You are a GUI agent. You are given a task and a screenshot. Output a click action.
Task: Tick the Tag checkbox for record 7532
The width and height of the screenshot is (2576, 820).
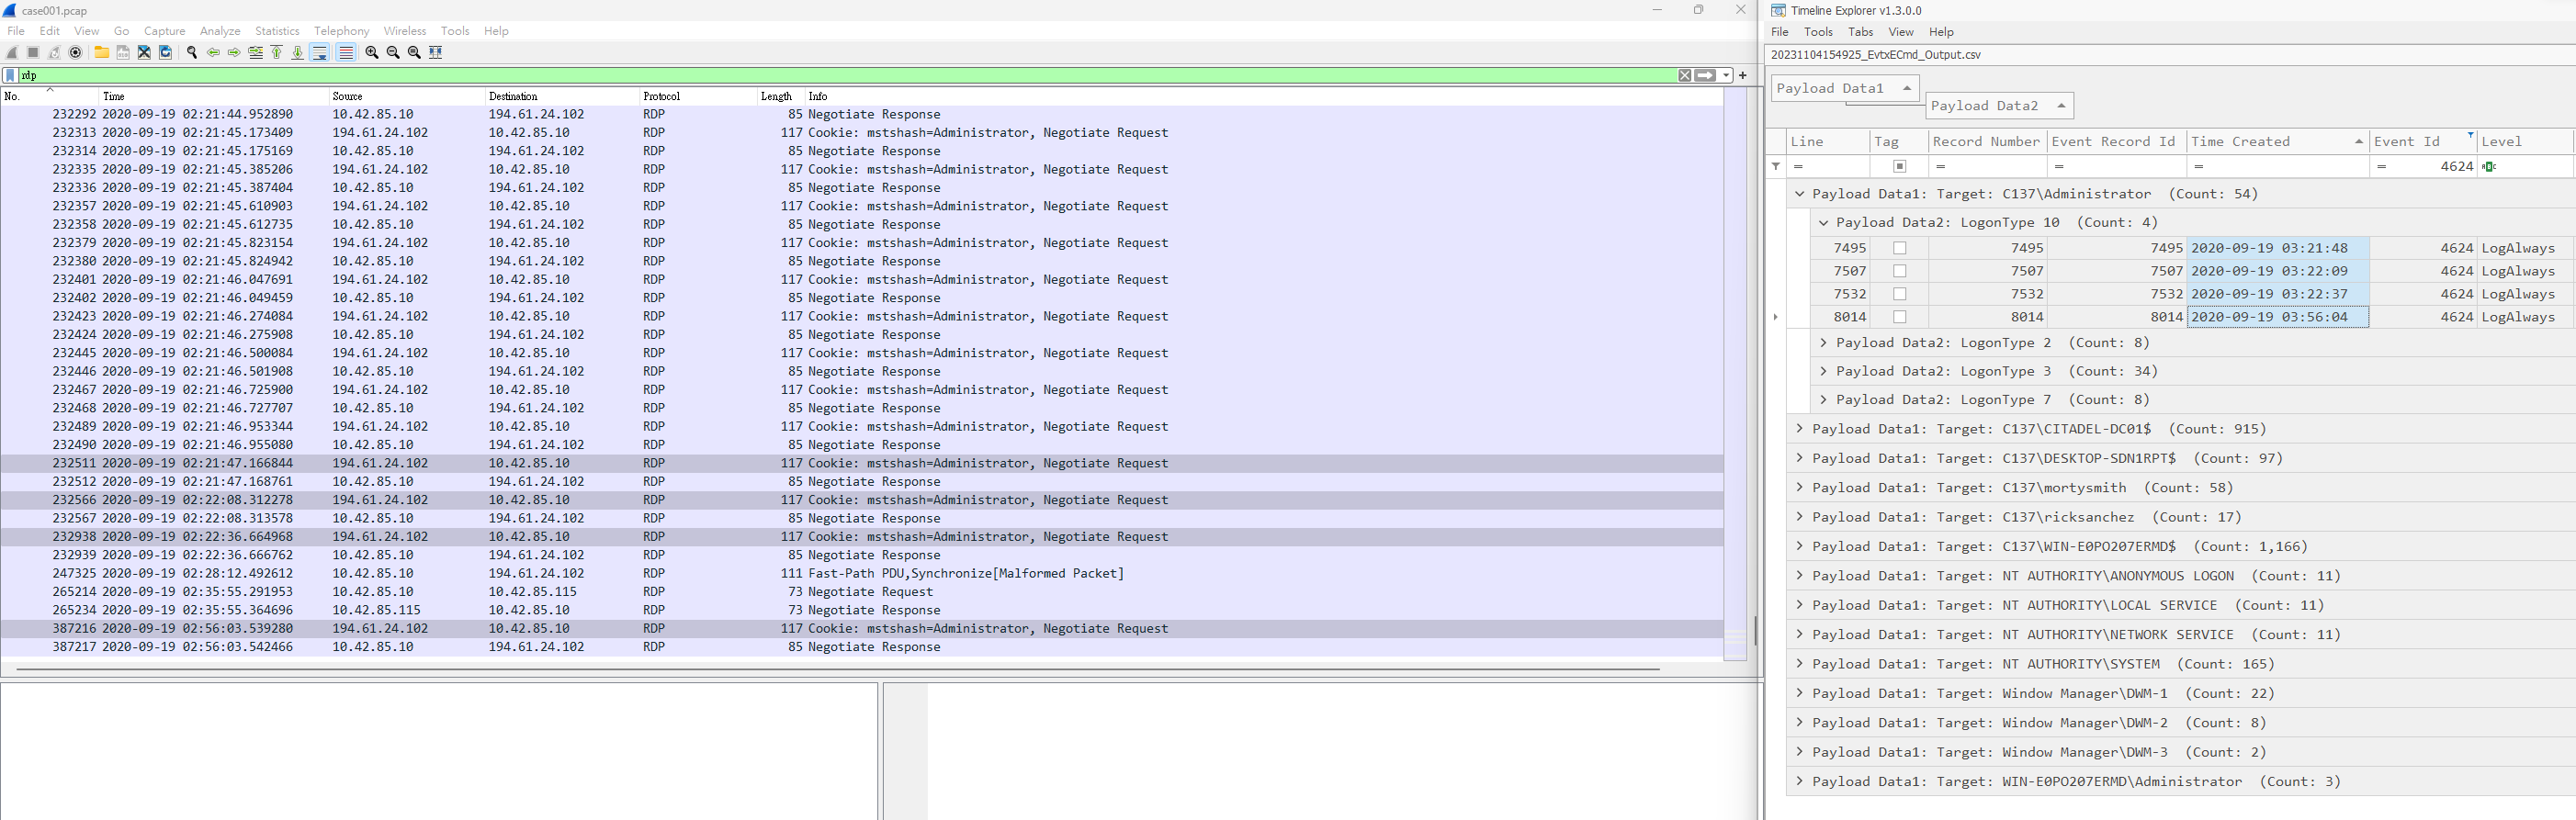(x=1900, y=294)
